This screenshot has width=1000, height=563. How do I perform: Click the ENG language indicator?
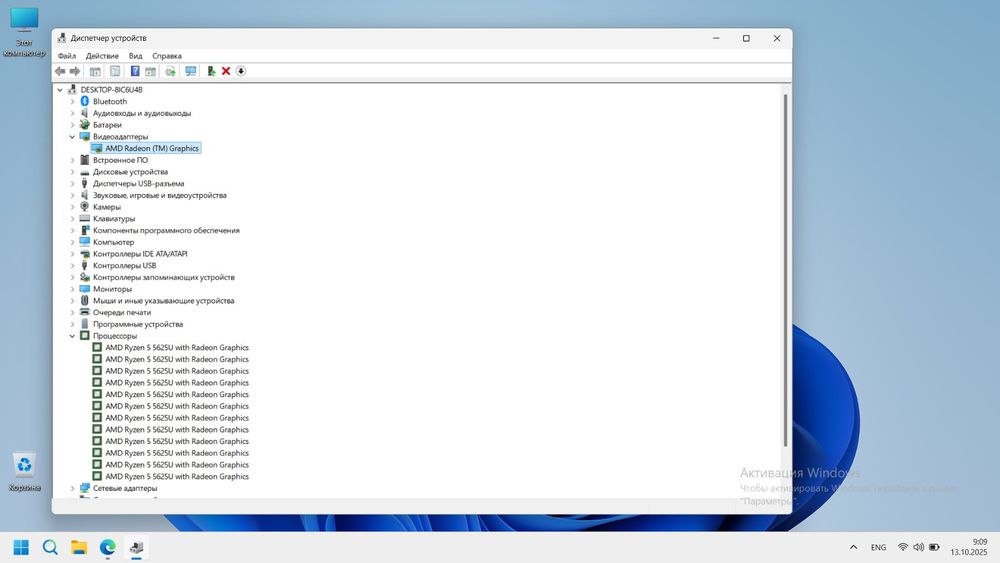point(878,547)
